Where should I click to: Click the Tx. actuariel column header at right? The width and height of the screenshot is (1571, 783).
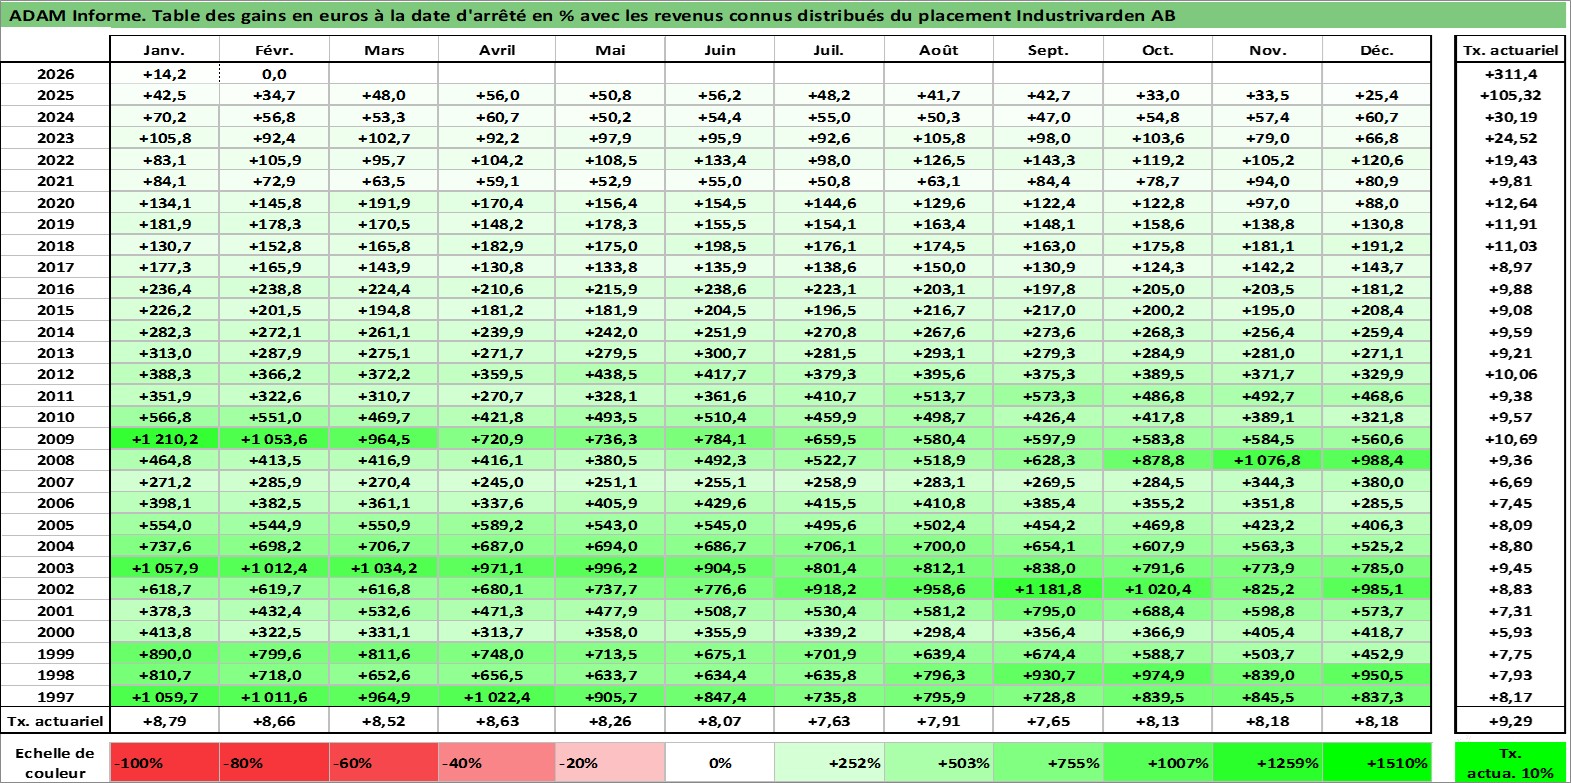[1511, 50]
